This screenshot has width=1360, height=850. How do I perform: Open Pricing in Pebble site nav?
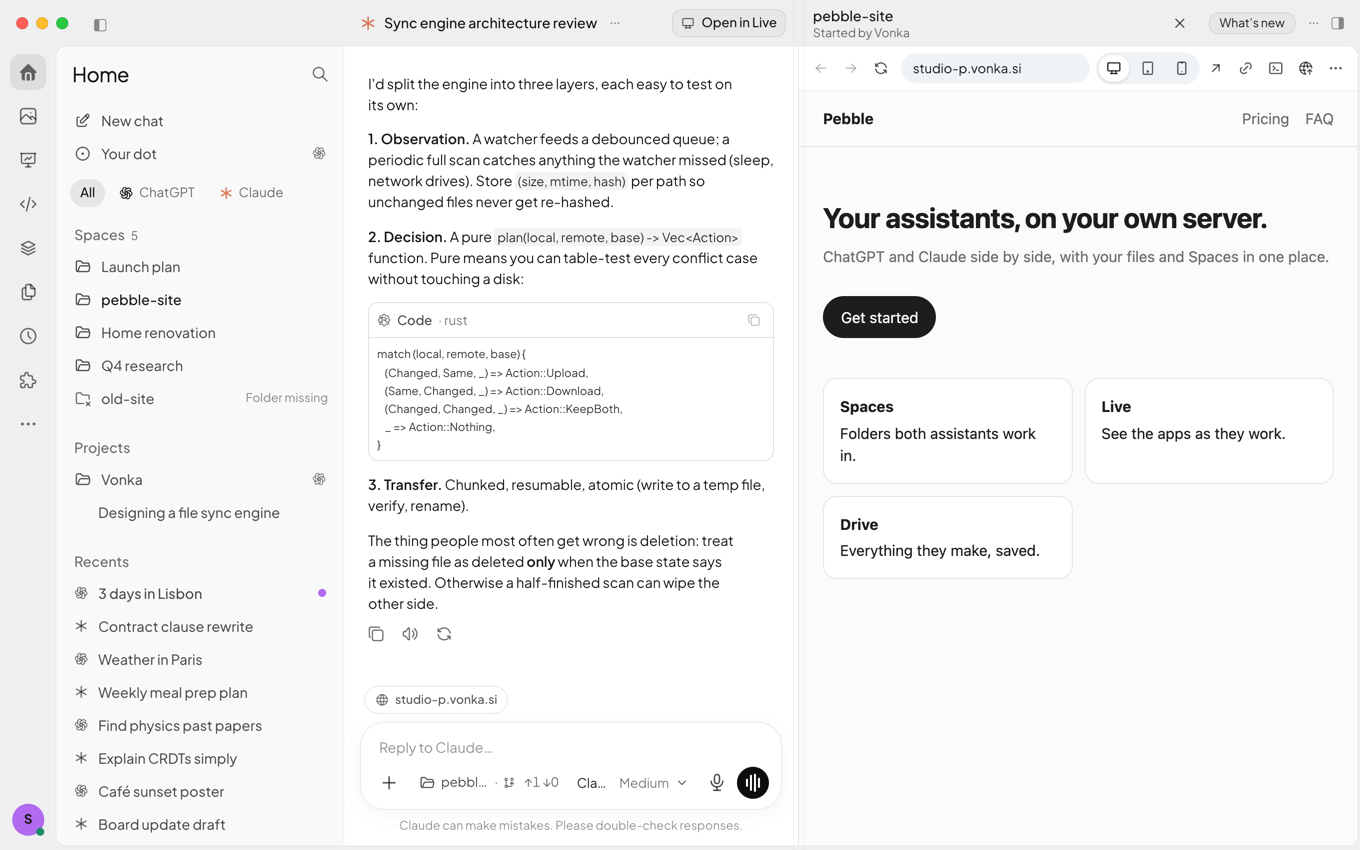point(1265,119)
